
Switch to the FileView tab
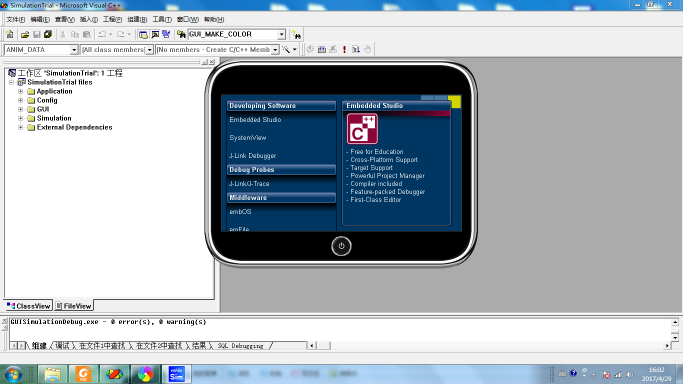74,306
